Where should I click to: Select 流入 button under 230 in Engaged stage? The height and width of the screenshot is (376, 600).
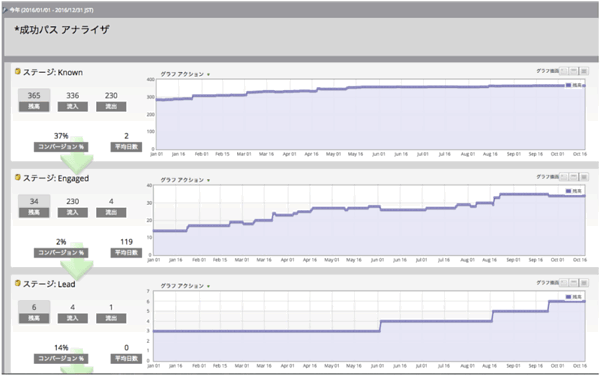tap(73, 212)
